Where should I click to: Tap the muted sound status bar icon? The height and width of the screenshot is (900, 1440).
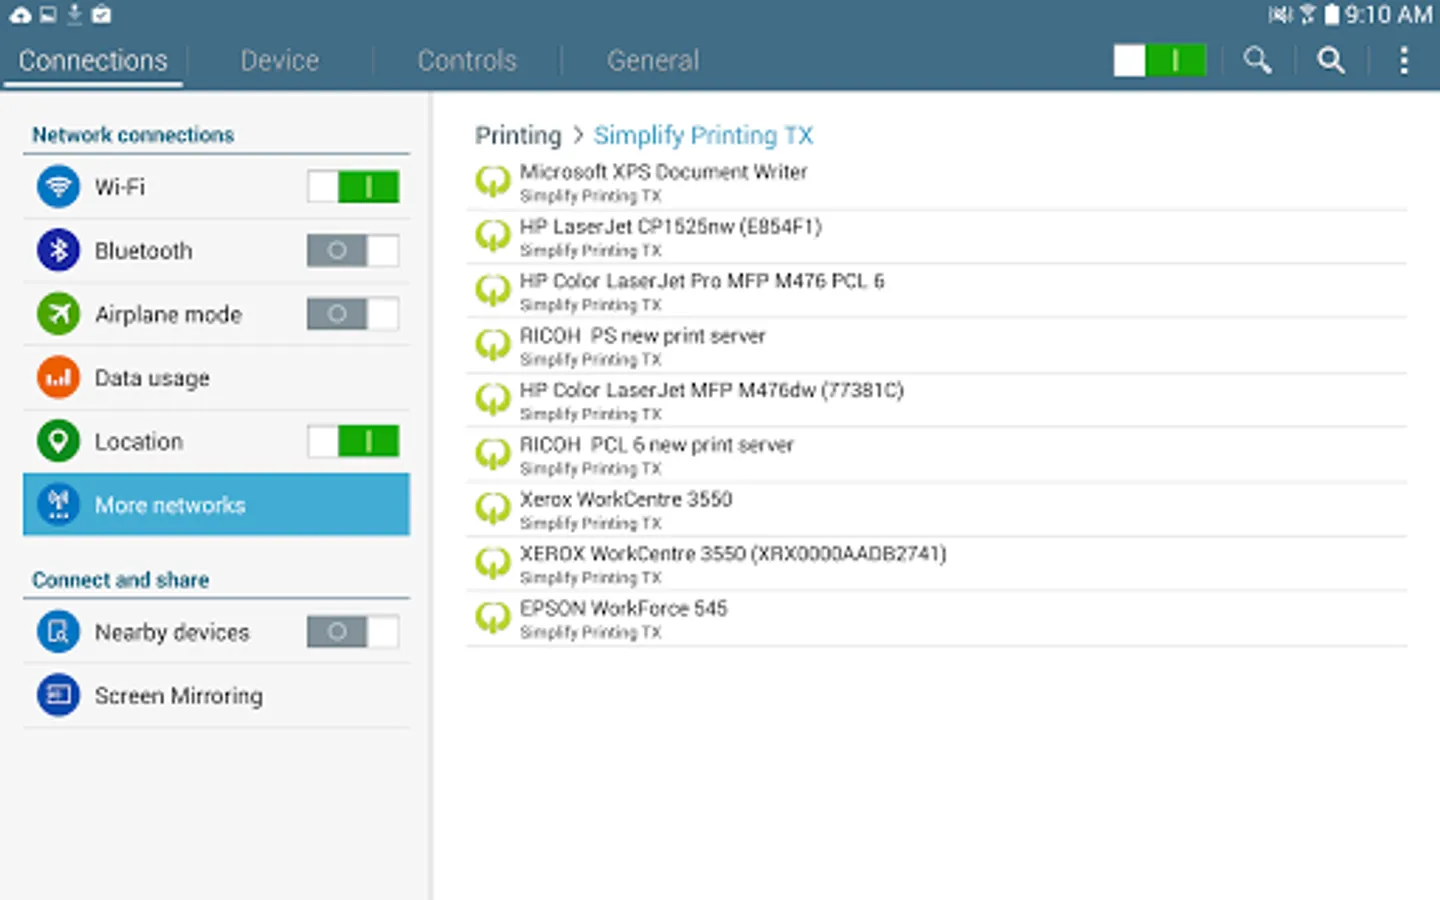click(1280, 15)
